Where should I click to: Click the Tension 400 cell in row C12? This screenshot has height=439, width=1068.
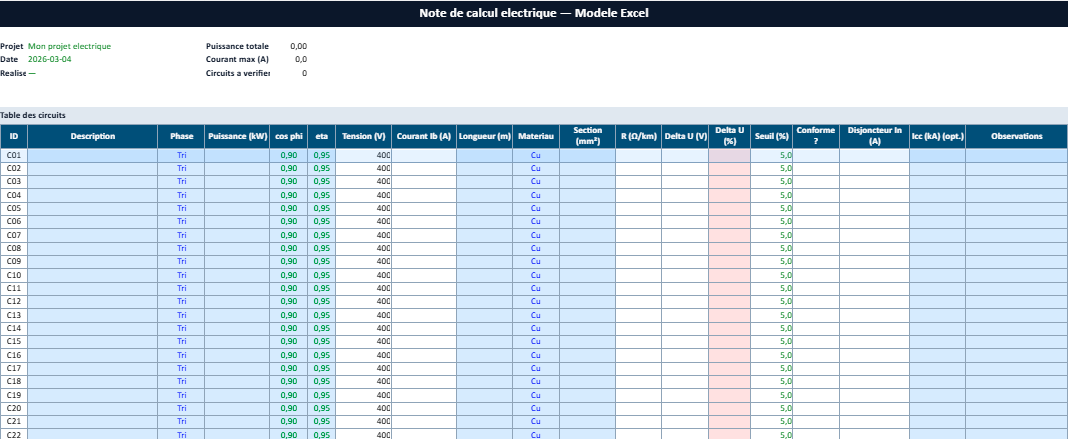click(x=363, y=301)
